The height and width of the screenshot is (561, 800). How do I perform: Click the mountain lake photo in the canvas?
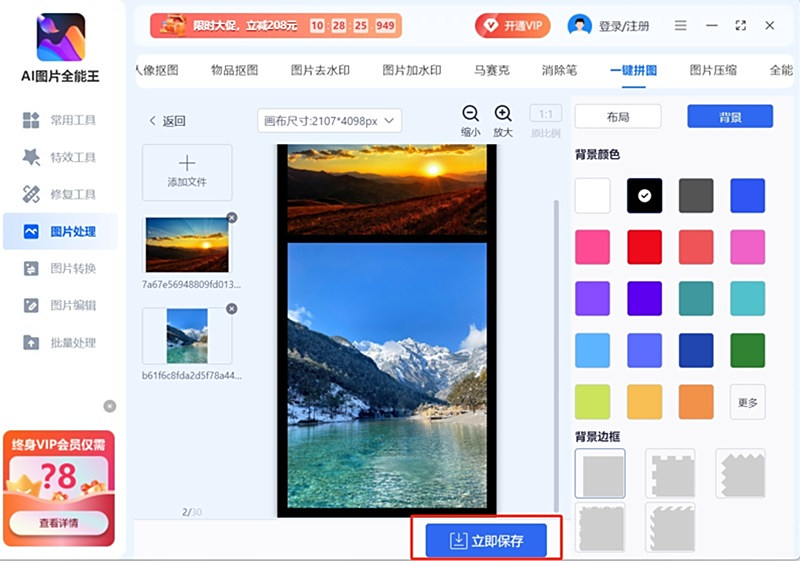[387, 375]
